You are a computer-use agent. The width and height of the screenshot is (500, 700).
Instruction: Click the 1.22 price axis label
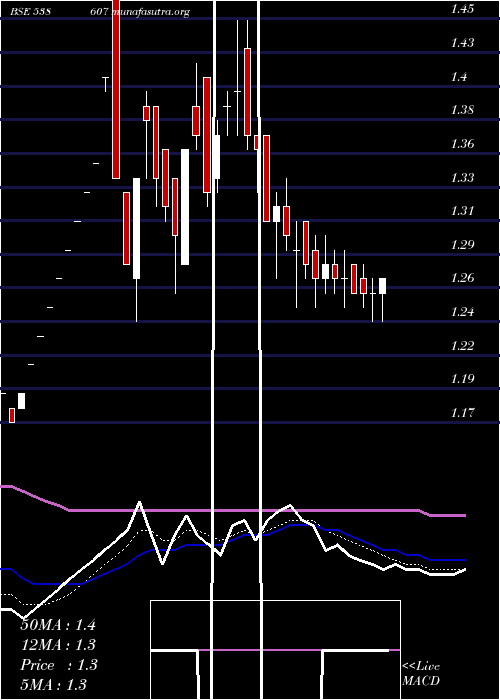(460, 346)
